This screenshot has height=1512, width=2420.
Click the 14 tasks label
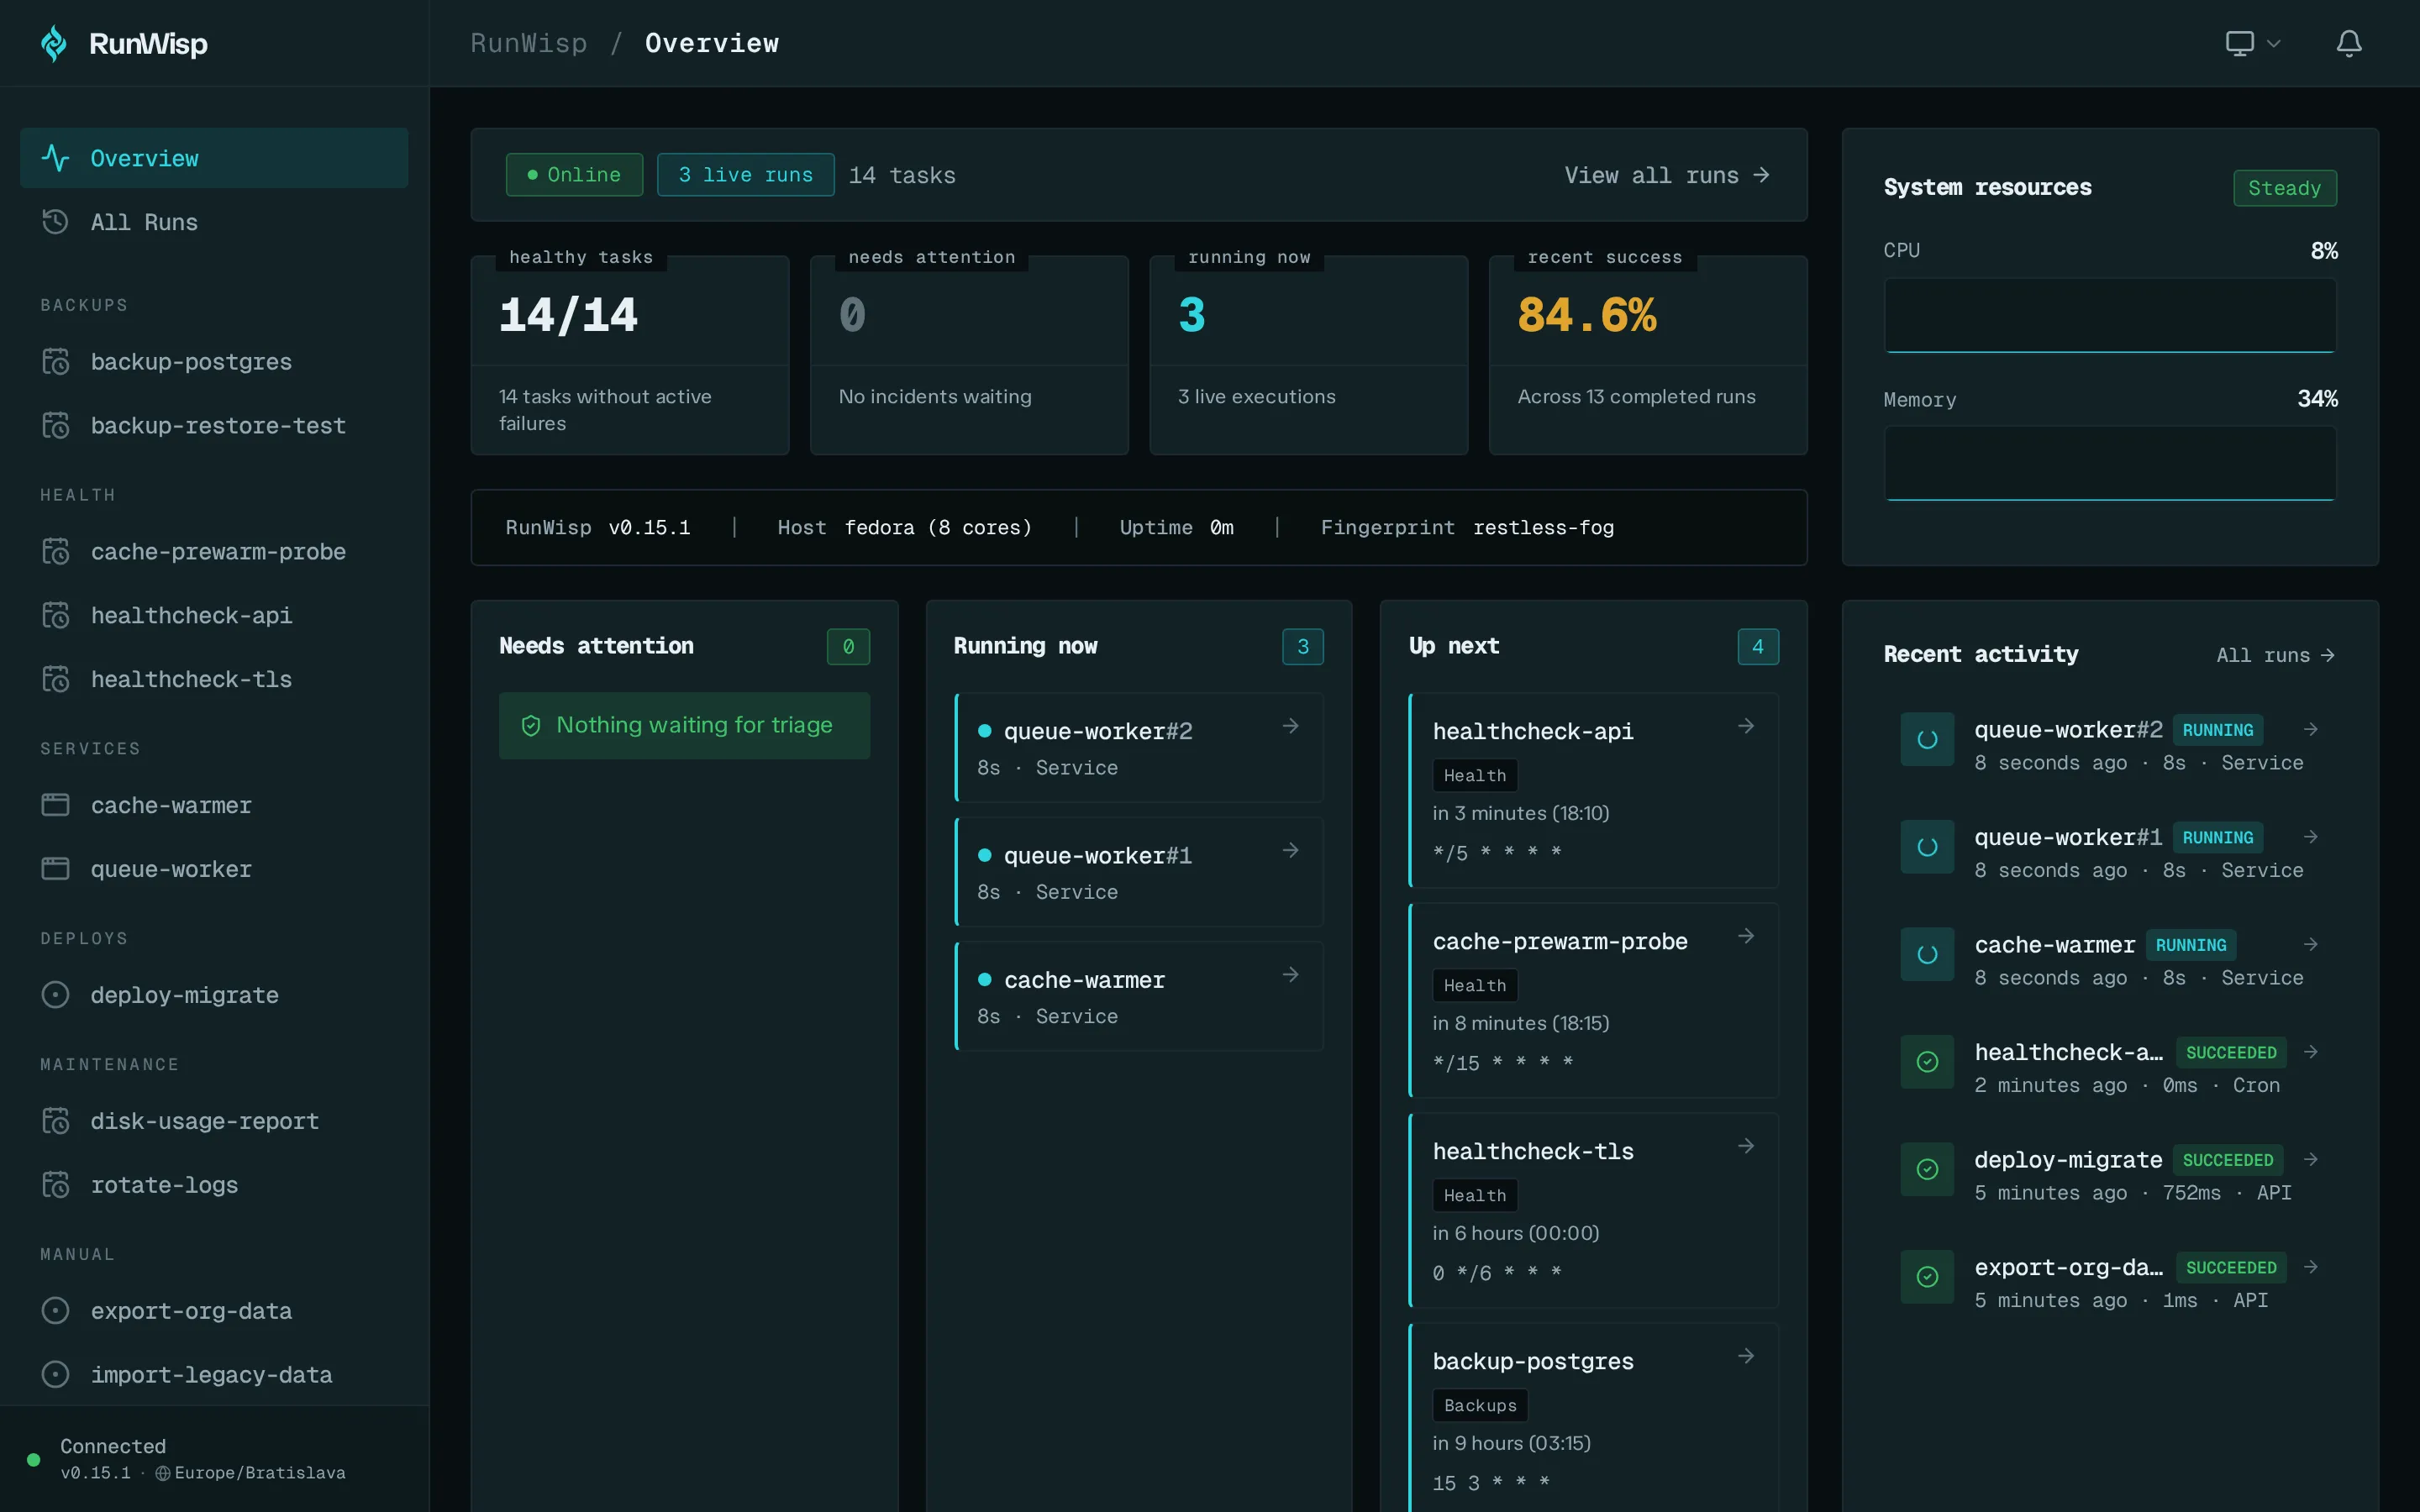pos(902,175)
